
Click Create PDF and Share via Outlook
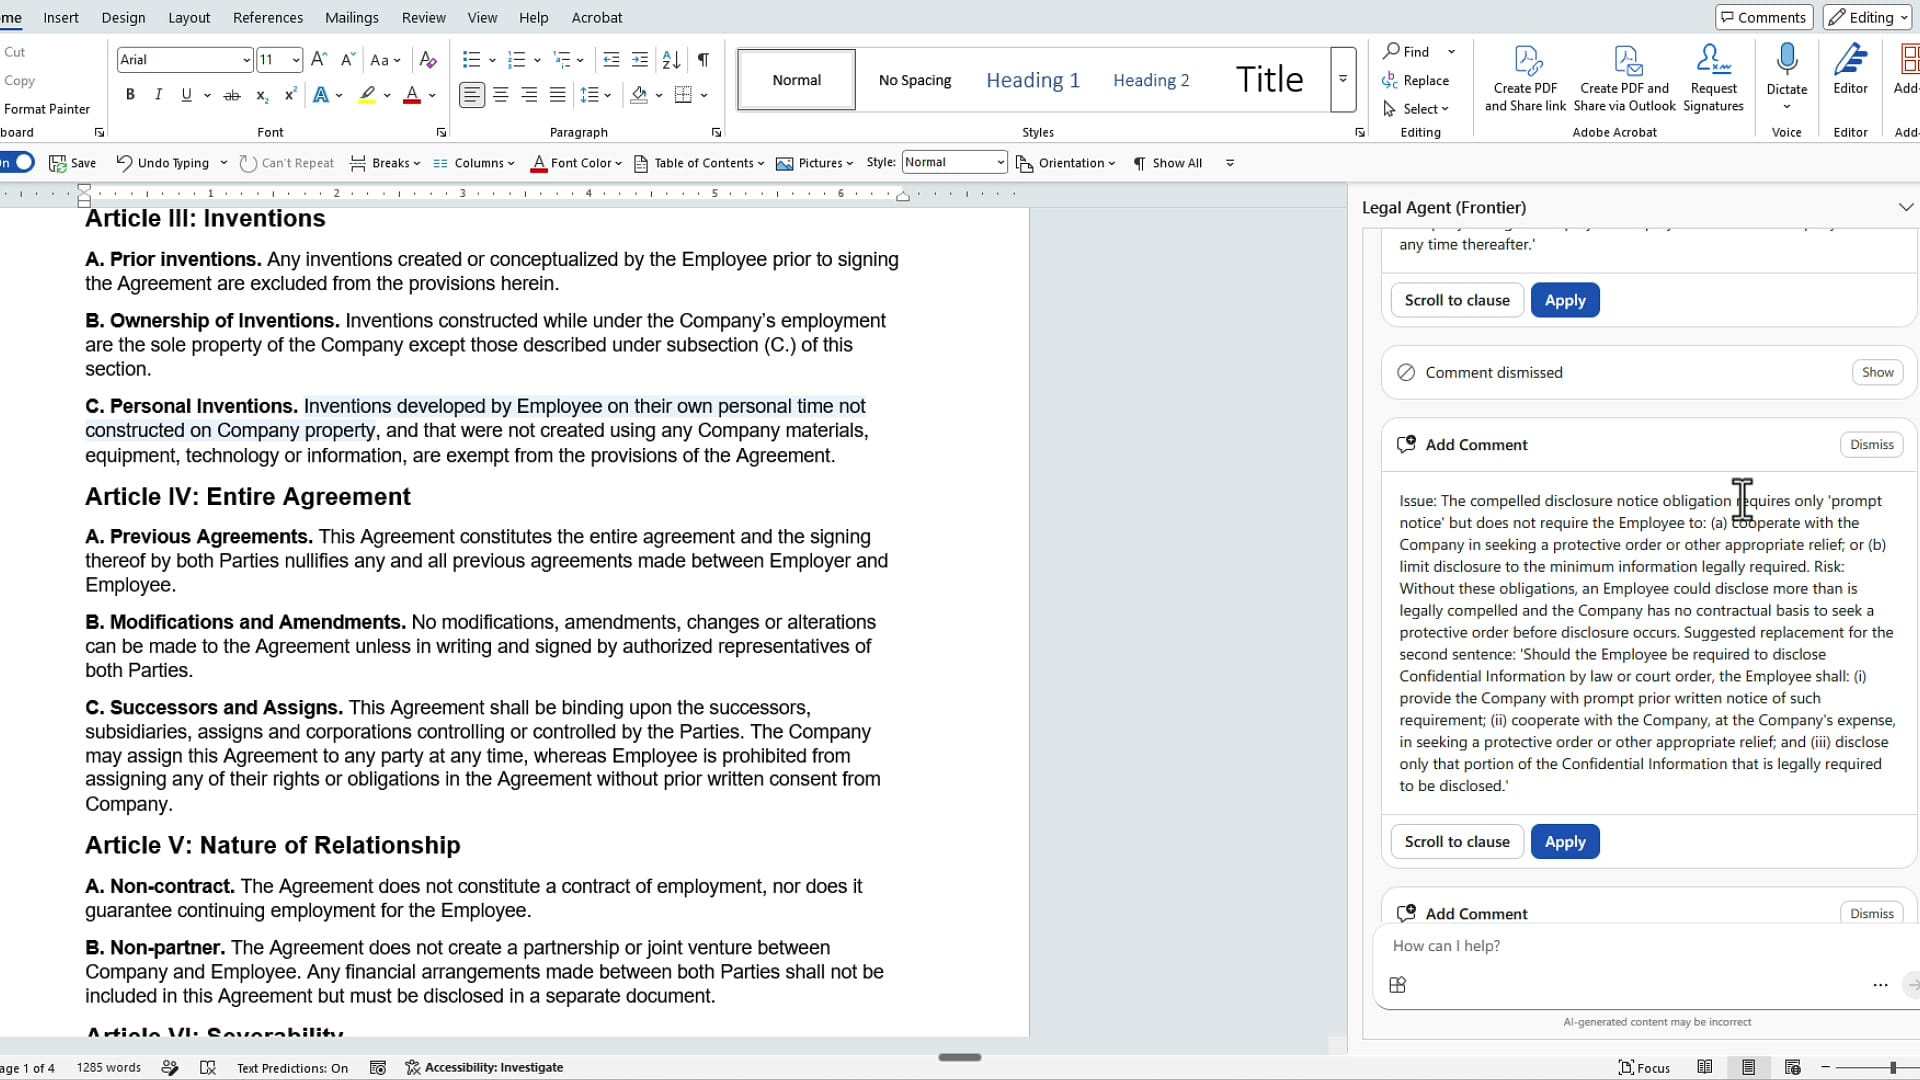pyautogui.click(x=1624, y=78)
